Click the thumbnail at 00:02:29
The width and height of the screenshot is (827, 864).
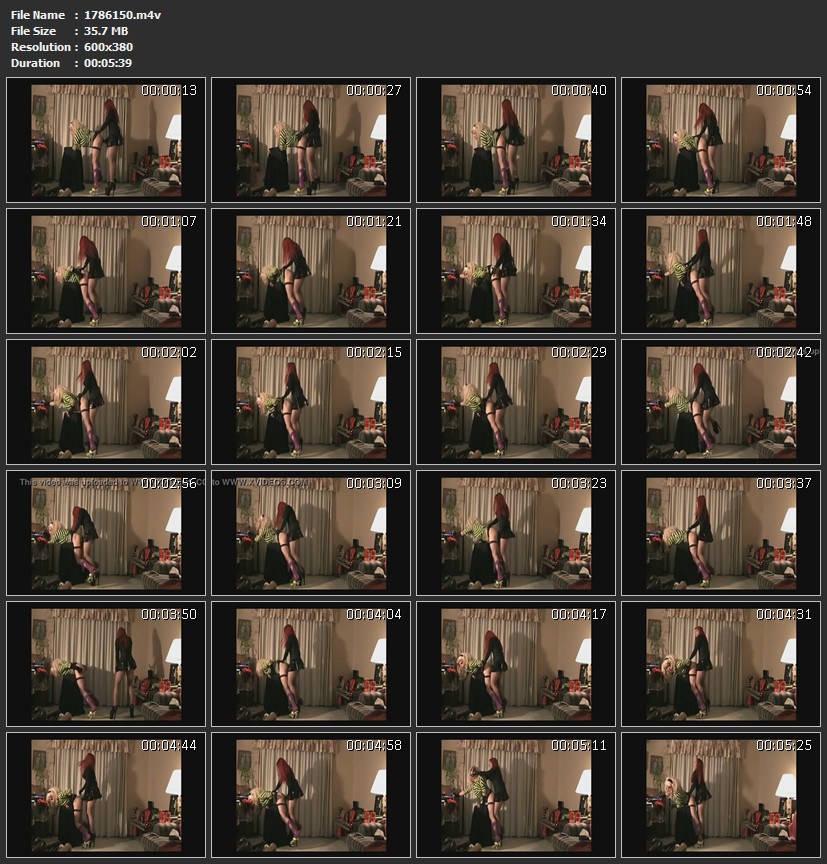516,402
